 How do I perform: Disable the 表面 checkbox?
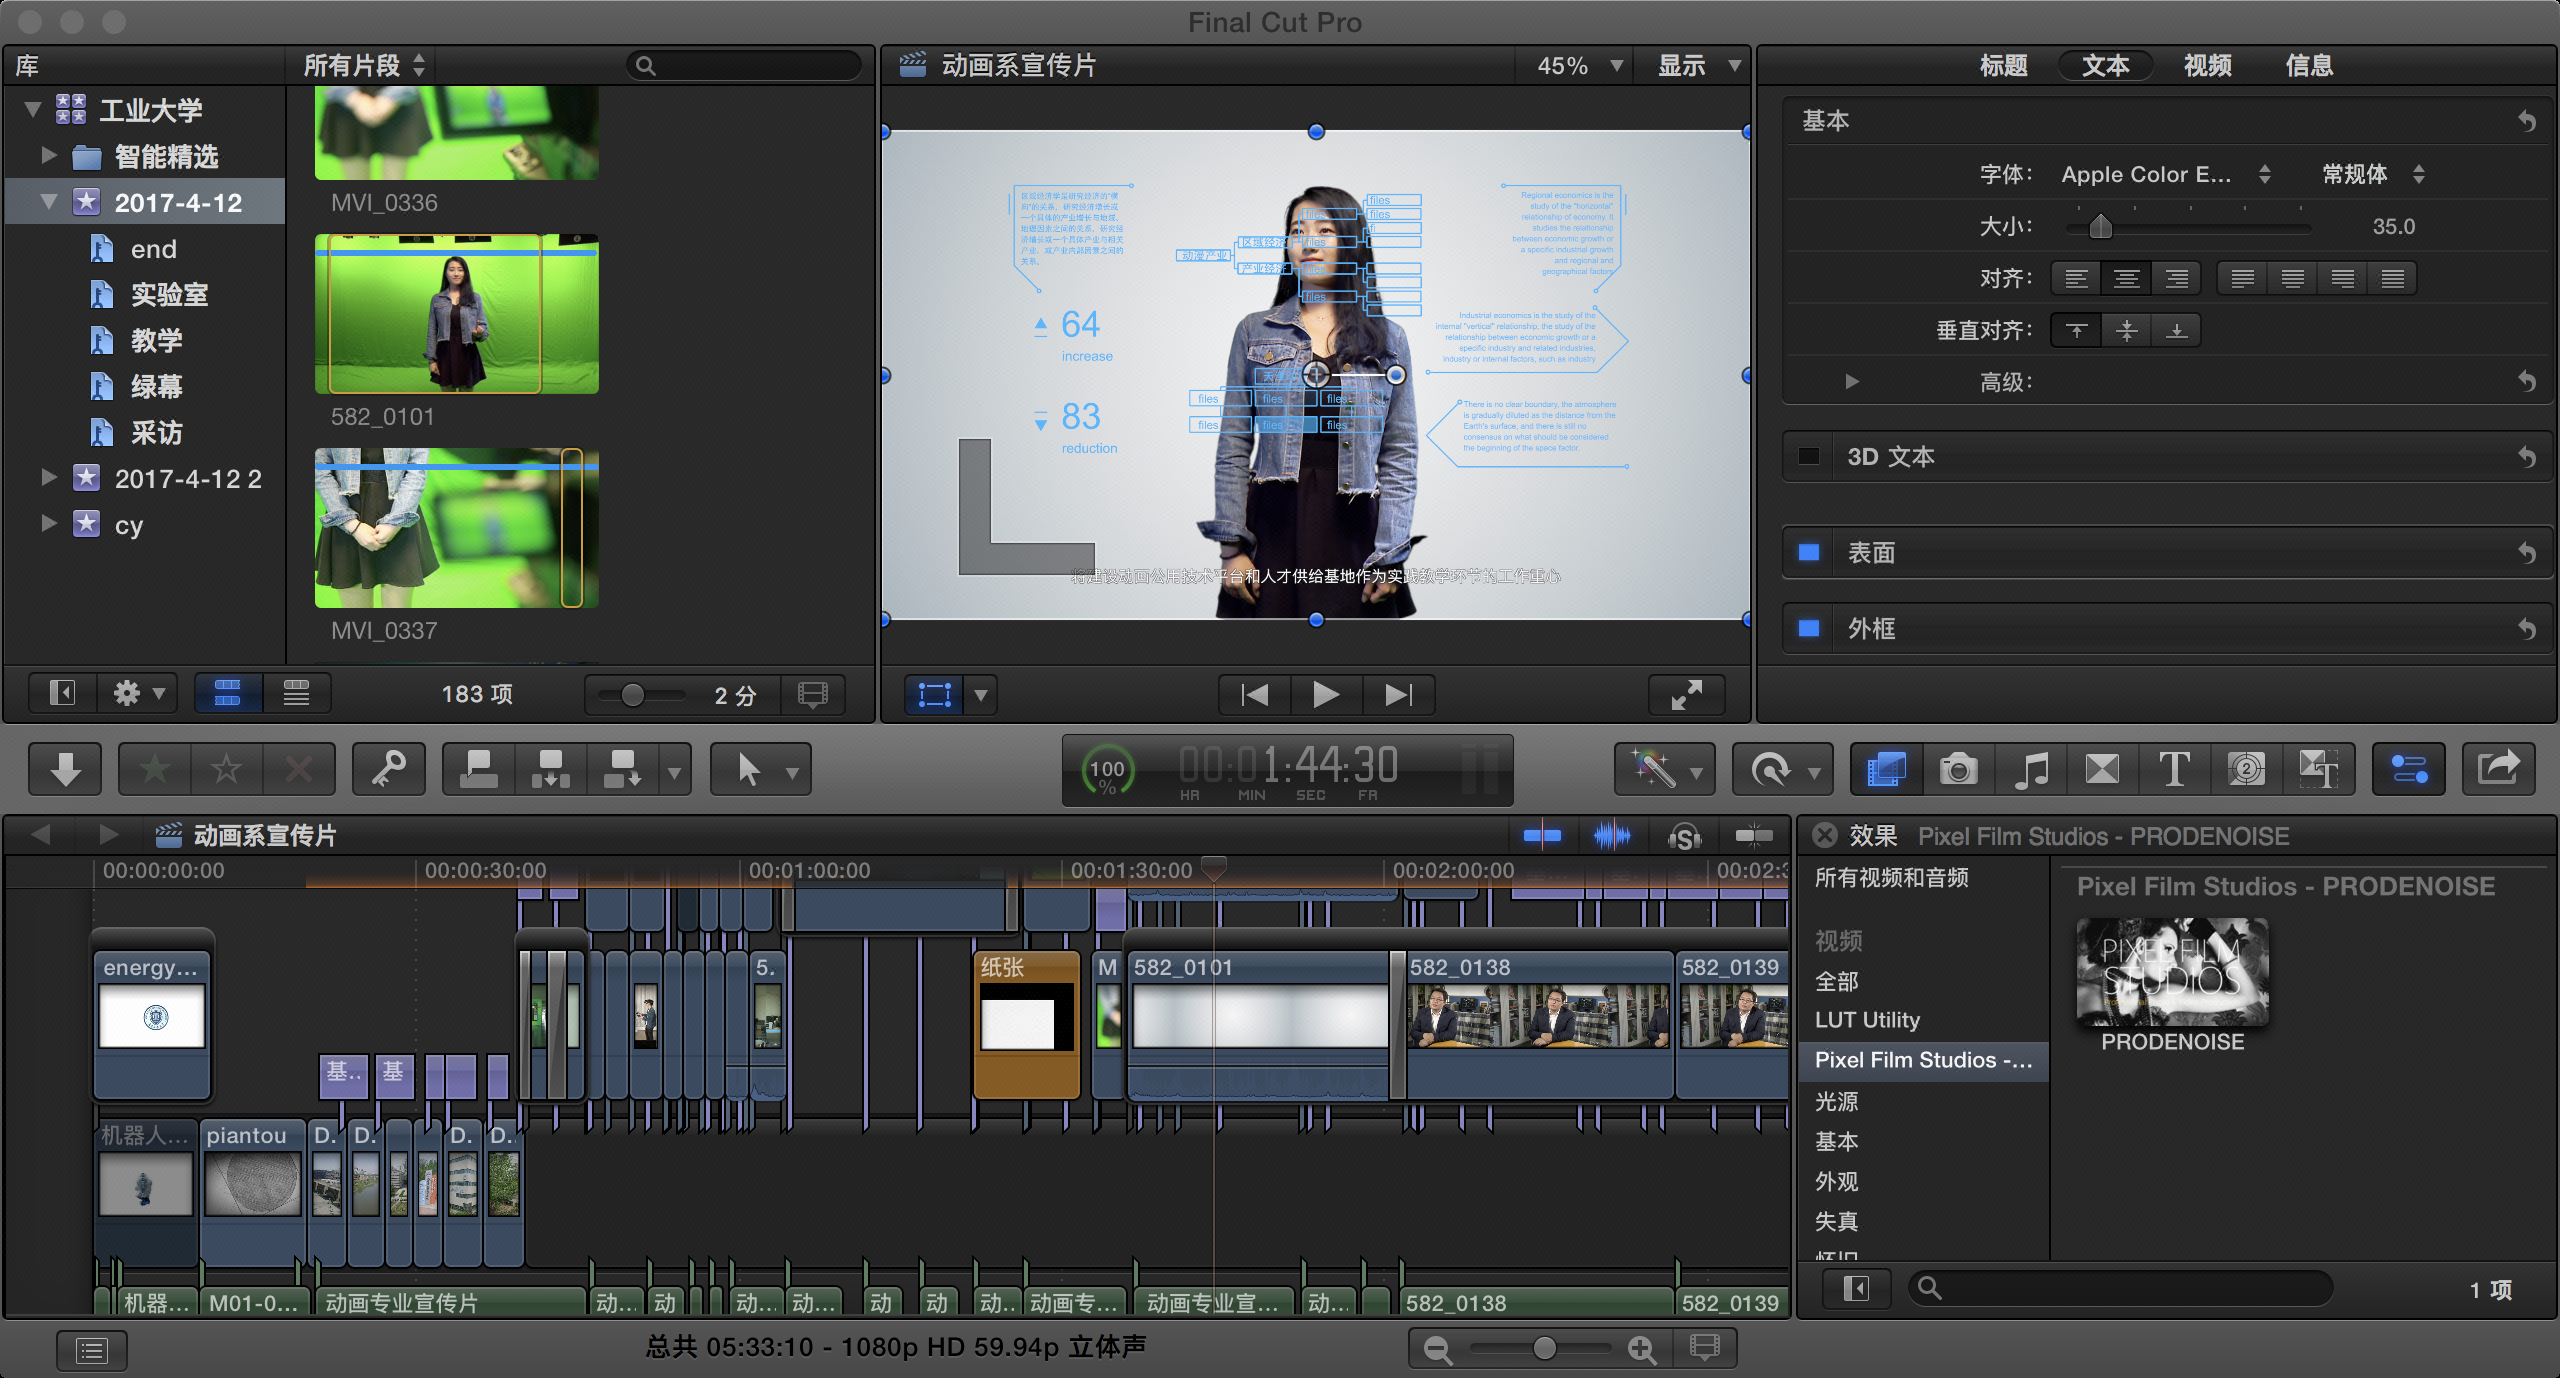click(1809, 553)
